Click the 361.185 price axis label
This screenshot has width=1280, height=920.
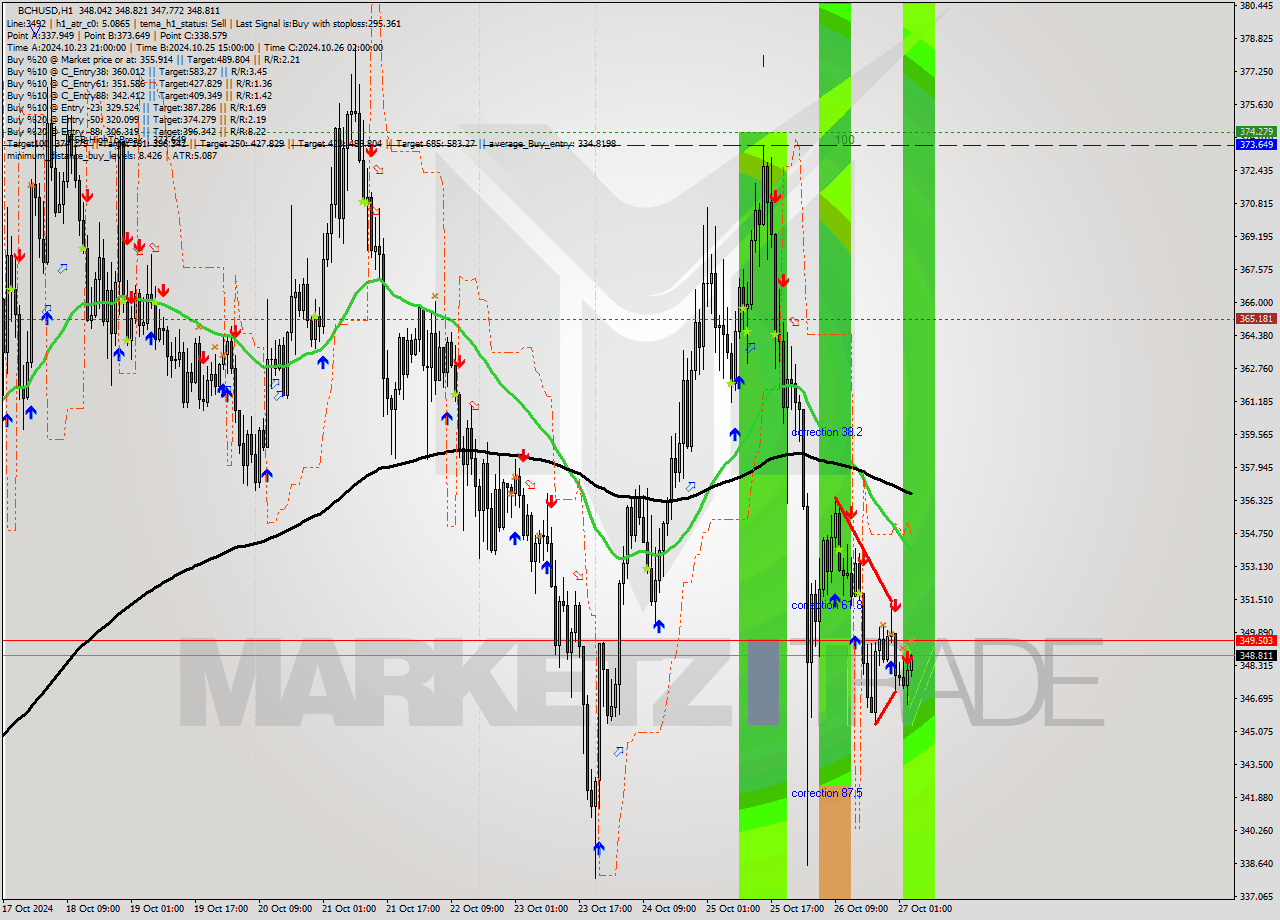(1256, 402)
